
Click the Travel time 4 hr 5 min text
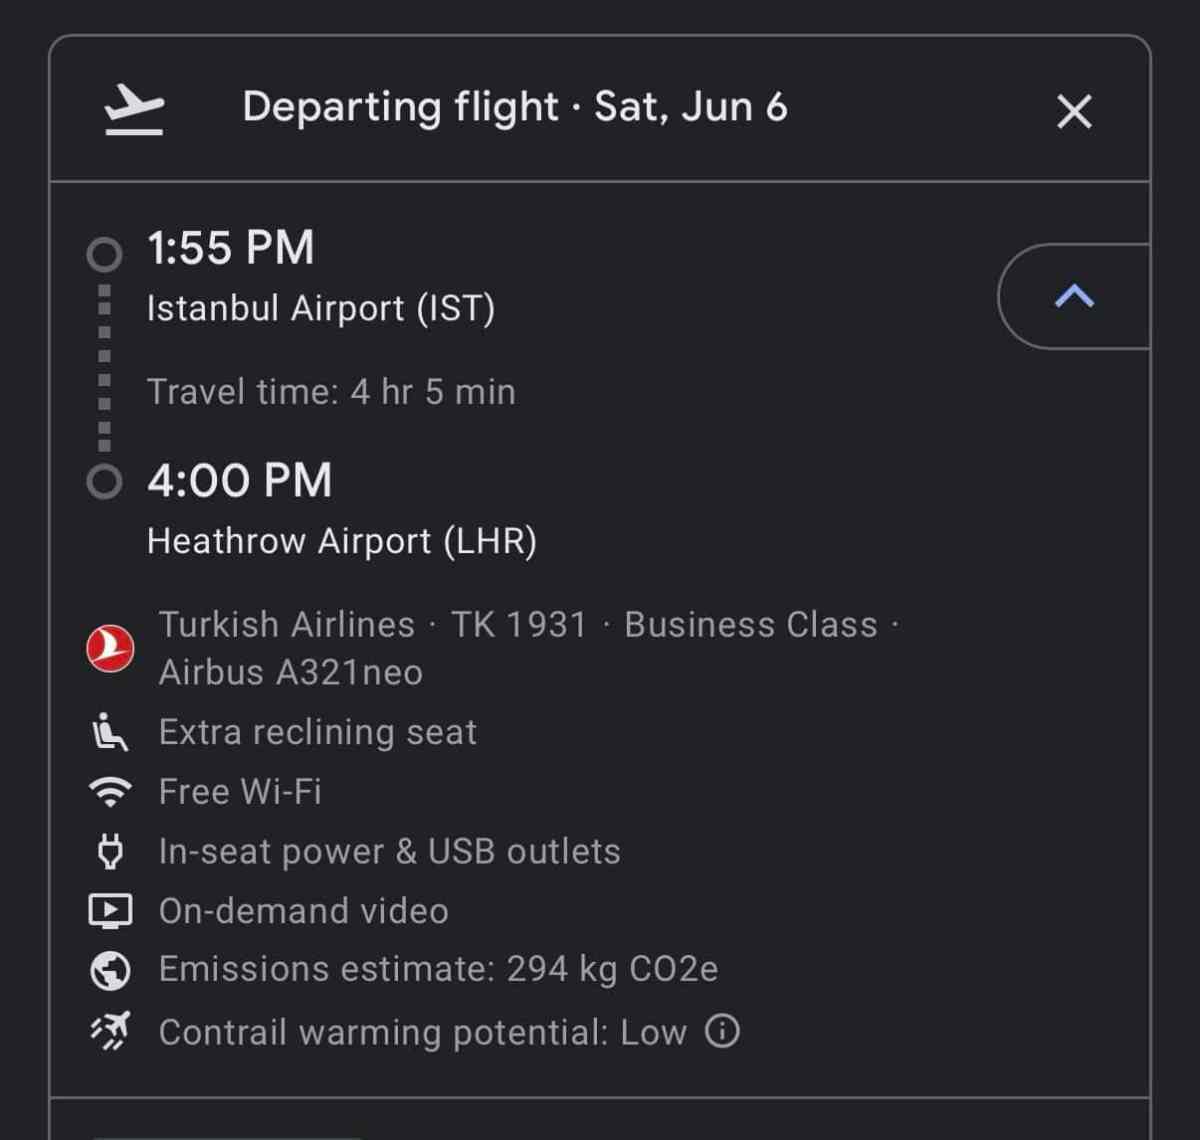pyautogui.click(x=331, y=392)
